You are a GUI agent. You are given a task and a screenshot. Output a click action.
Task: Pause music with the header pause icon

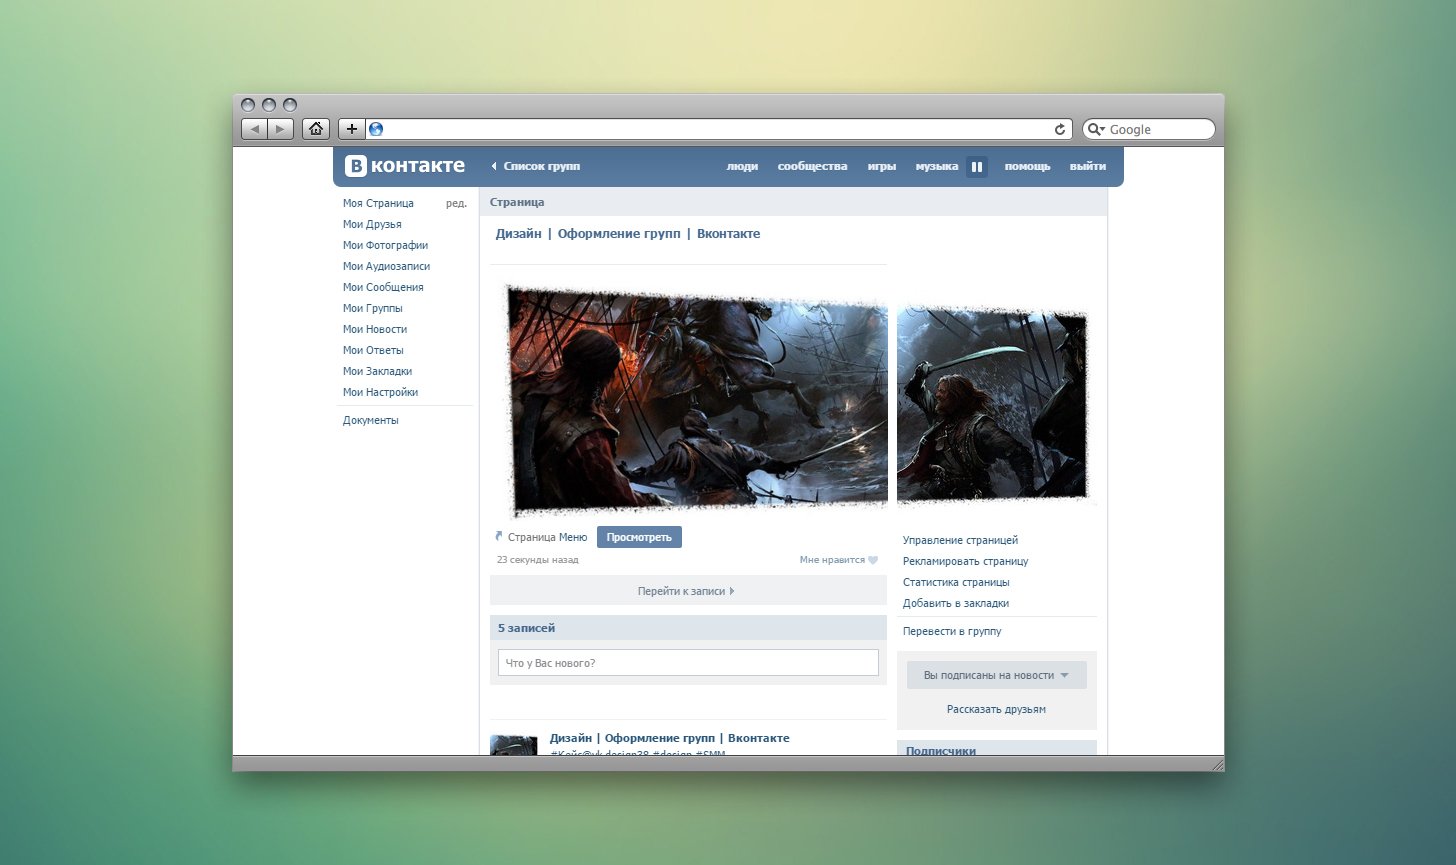pos(977,167)
